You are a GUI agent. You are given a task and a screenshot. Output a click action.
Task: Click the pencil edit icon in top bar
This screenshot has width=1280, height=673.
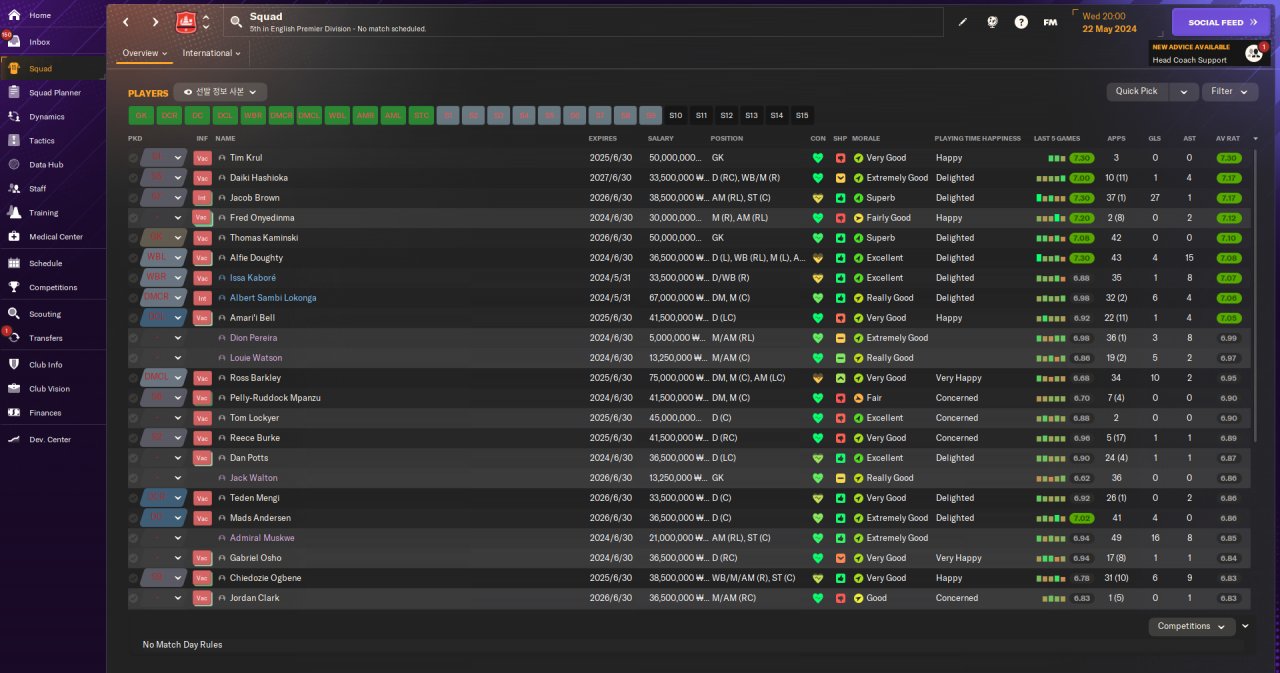tap(963, 22)
